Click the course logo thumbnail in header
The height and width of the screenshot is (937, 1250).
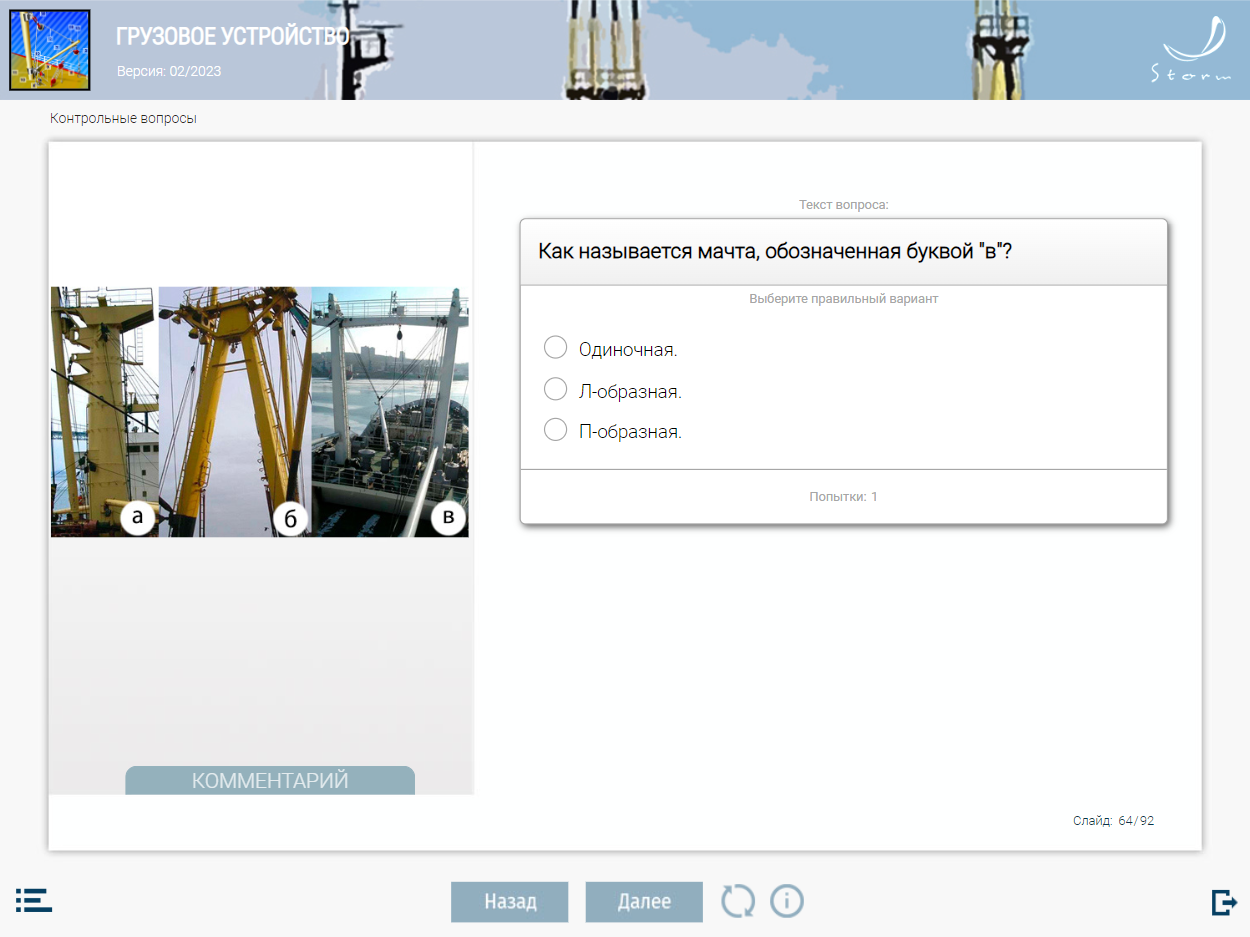pyautogui.click(x=50, y=50)
